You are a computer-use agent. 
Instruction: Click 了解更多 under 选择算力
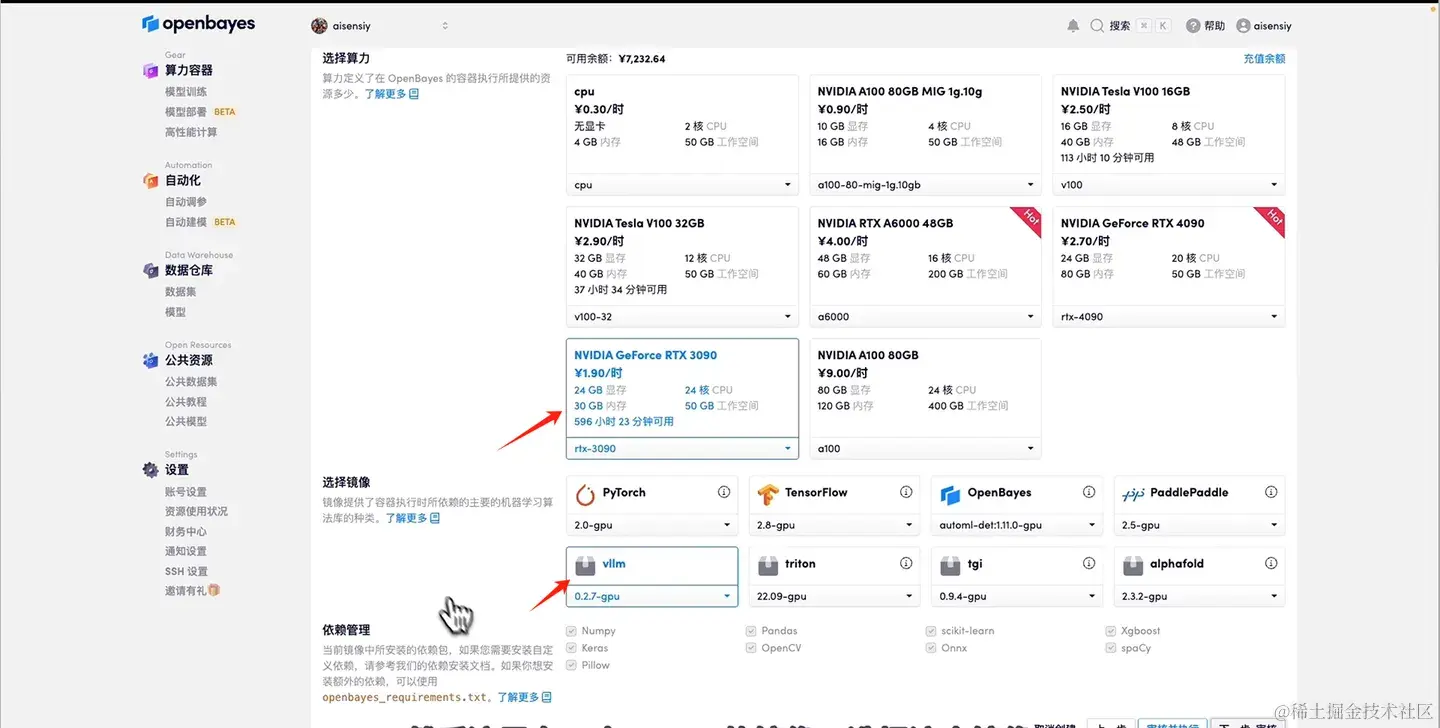(x=391, y=94)
